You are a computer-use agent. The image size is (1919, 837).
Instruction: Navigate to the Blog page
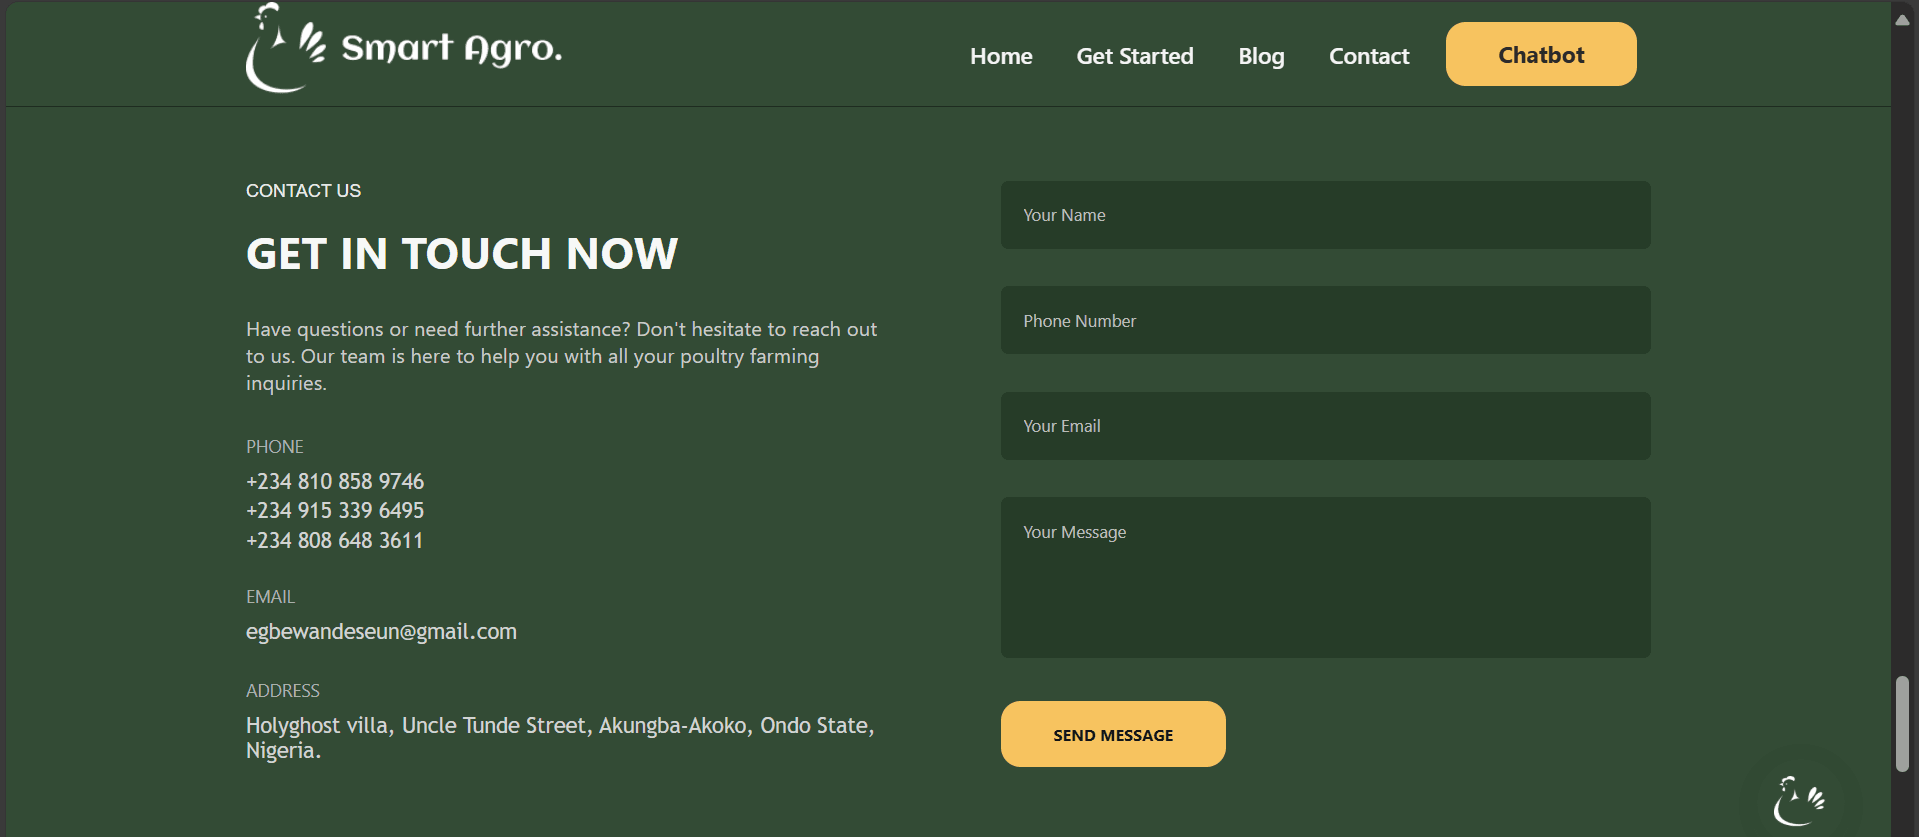click(1260, 56)
